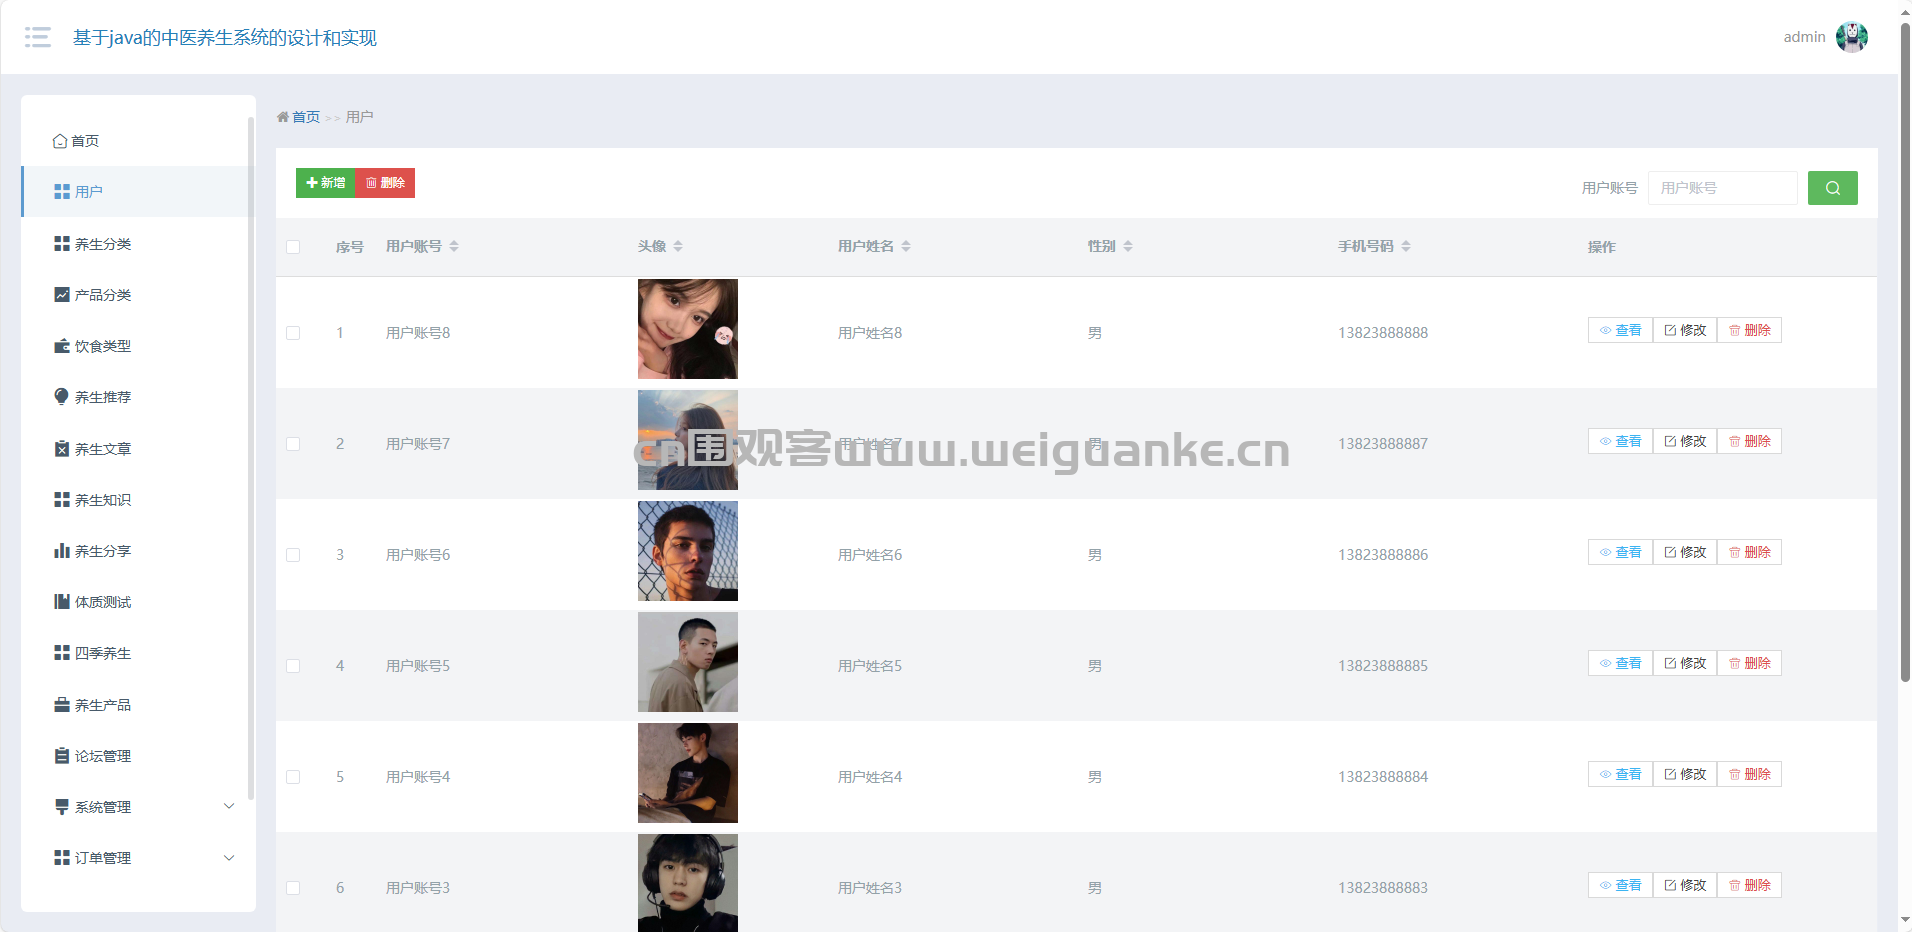
Task: Click the admin avatar icon
Action: coord(1852,37)
